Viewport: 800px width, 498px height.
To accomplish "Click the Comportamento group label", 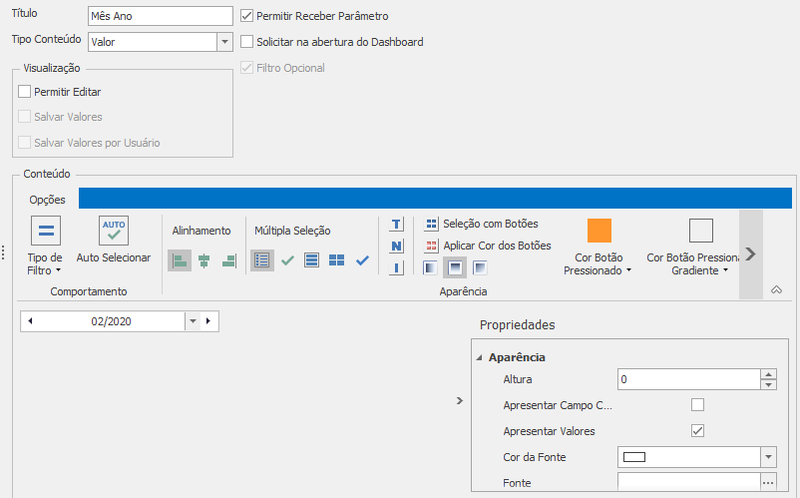I will pos(89,291).
